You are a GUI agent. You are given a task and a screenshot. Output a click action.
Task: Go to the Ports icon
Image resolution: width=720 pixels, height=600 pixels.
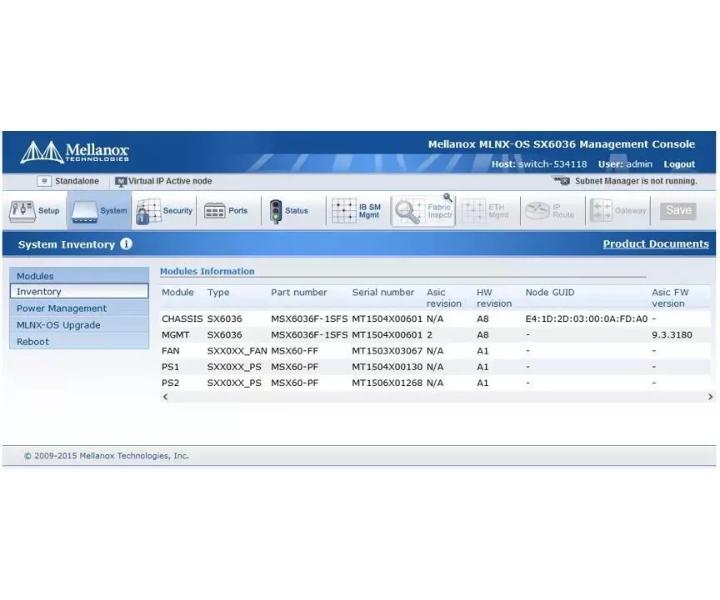coord(214,211)
